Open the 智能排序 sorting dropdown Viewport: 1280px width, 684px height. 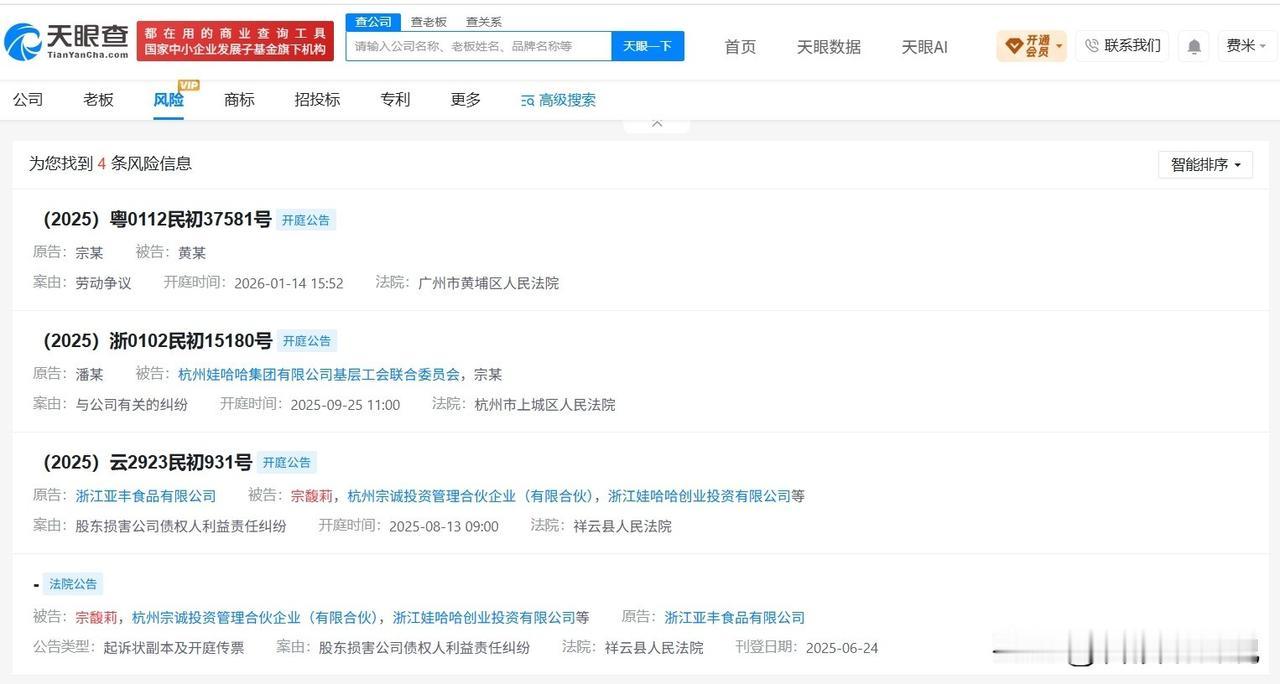click(1205, 164)
